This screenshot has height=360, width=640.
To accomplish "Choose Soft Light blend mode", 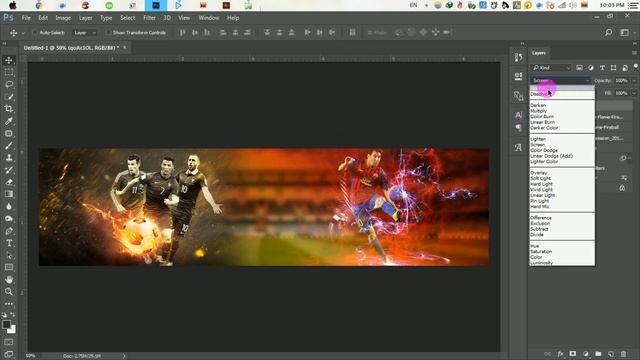I will point(540,178).
